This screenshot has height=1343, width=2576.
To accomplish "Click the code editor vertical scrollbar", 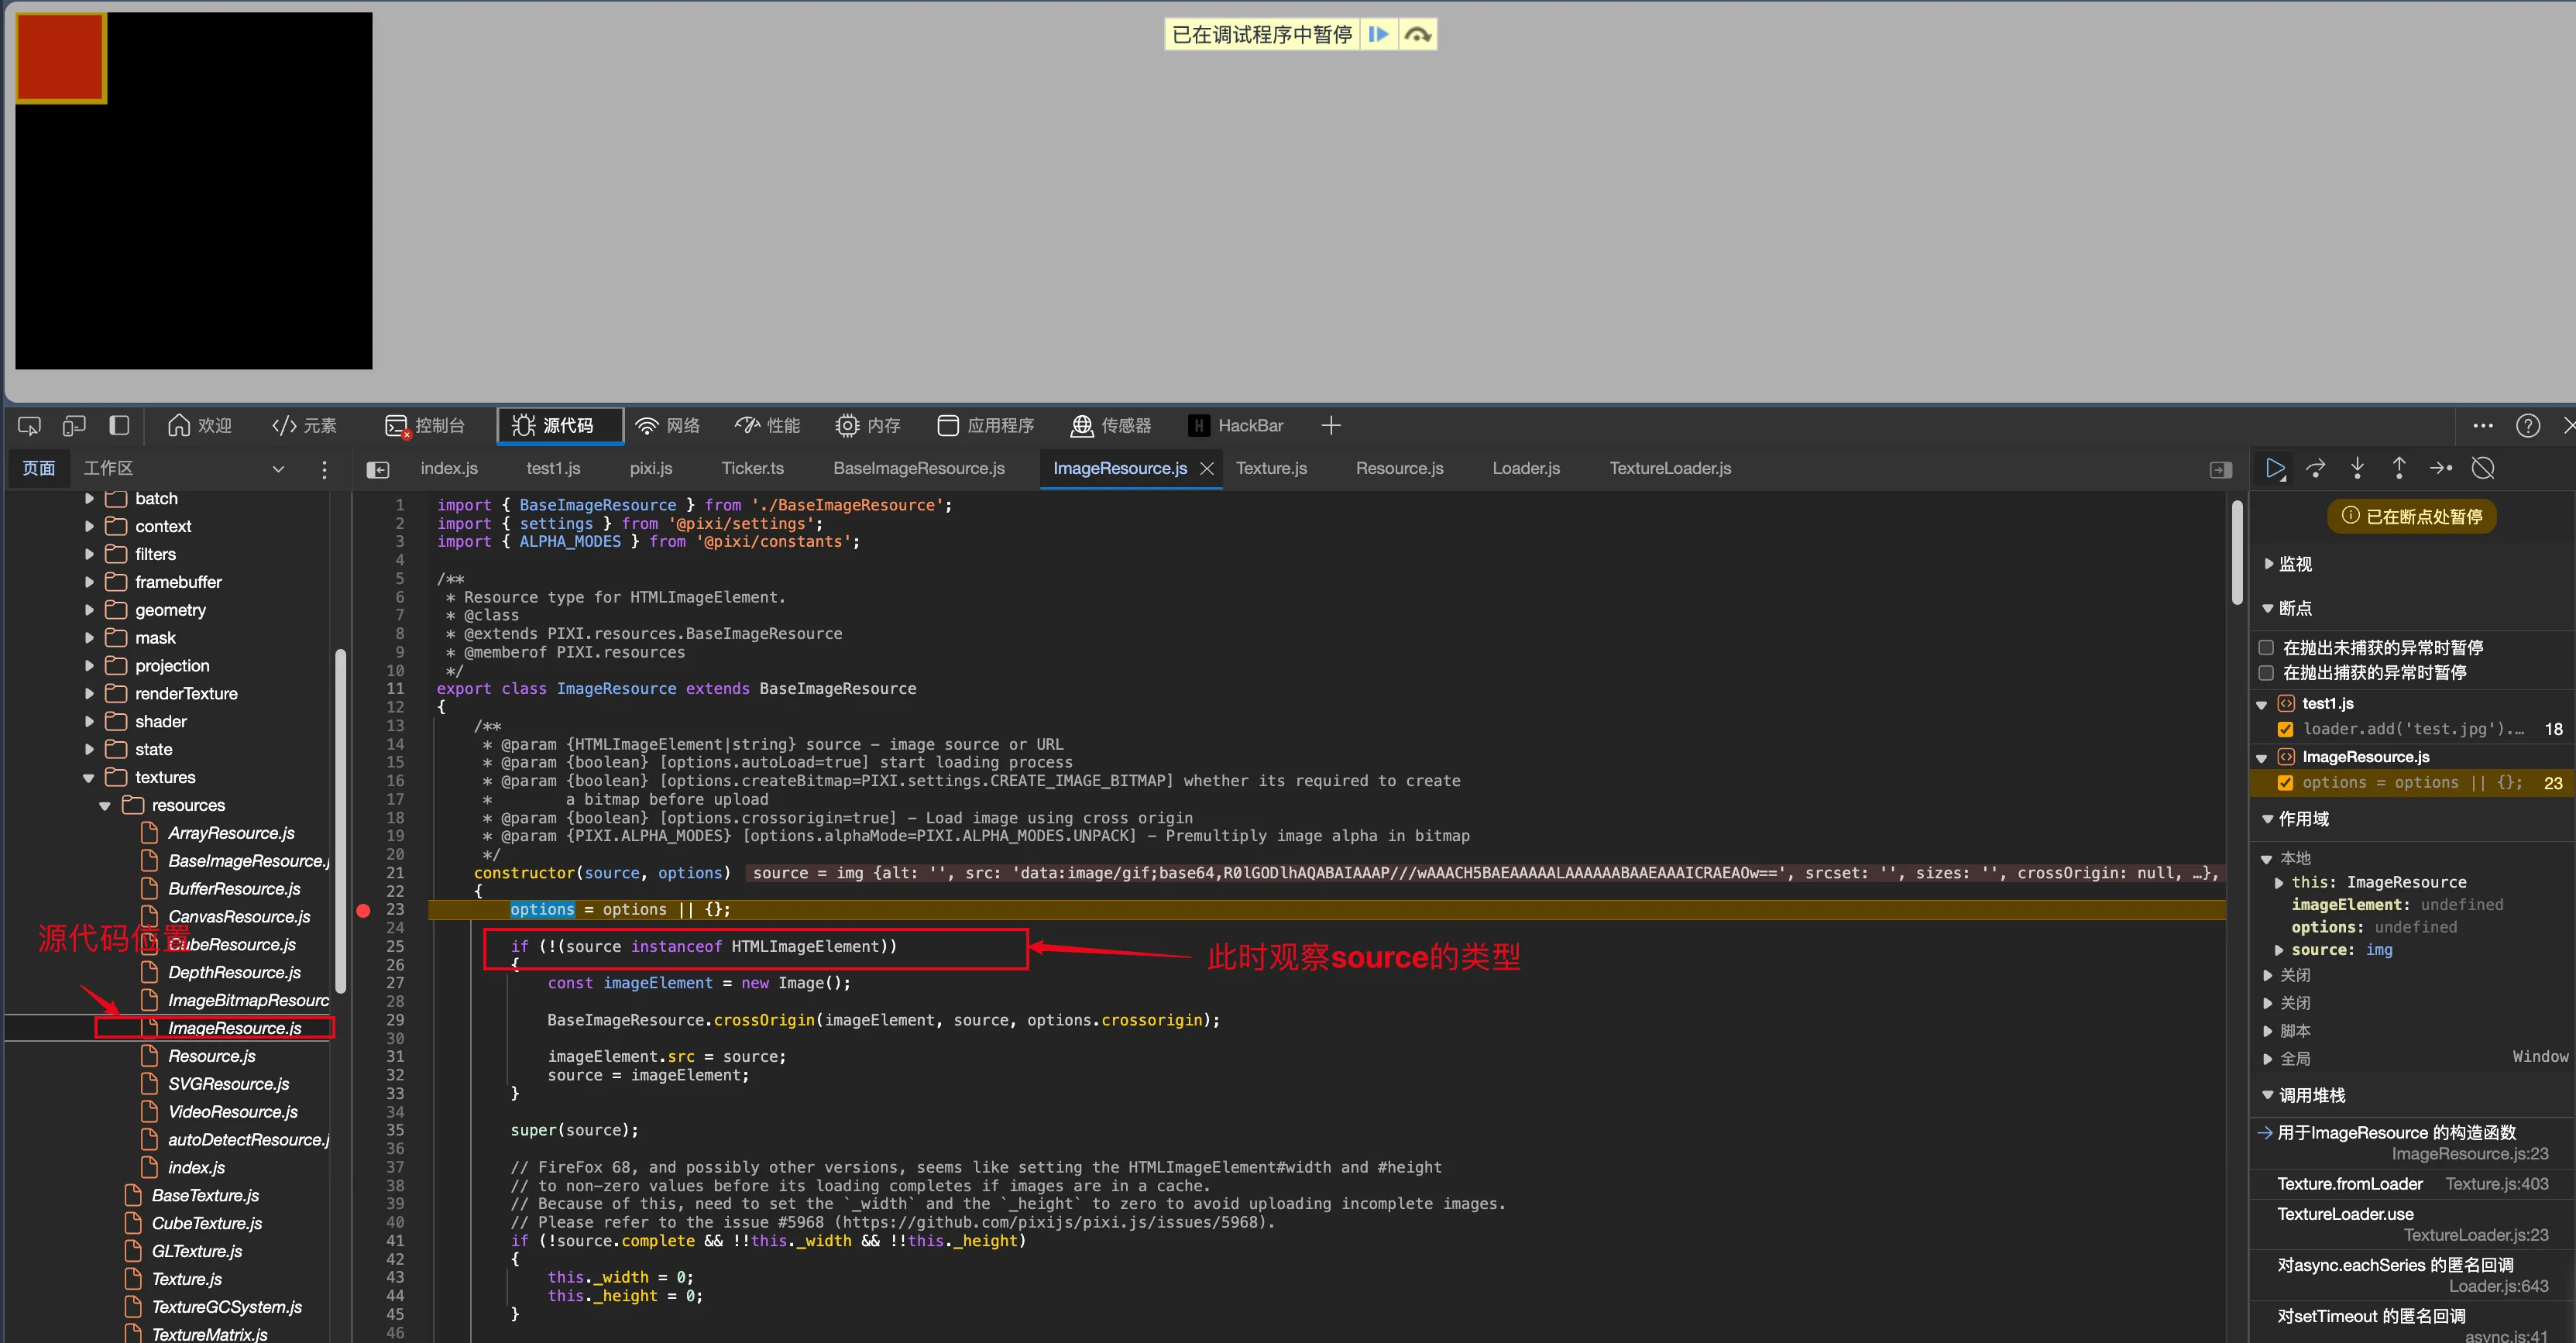I will 2237,553.
